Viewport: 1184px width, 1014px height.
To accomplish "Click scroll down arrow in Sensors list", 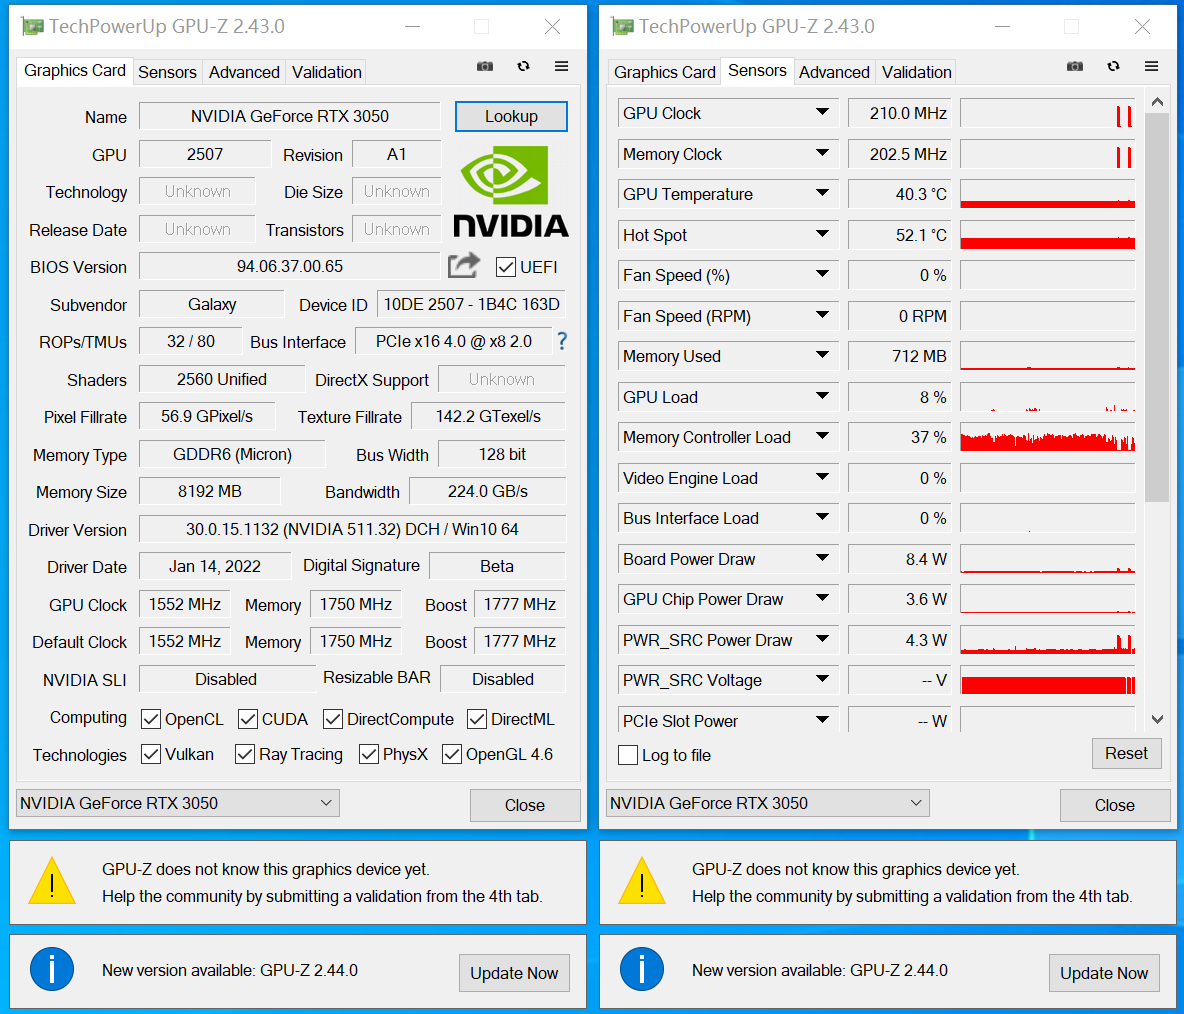I will point(1157,720).
